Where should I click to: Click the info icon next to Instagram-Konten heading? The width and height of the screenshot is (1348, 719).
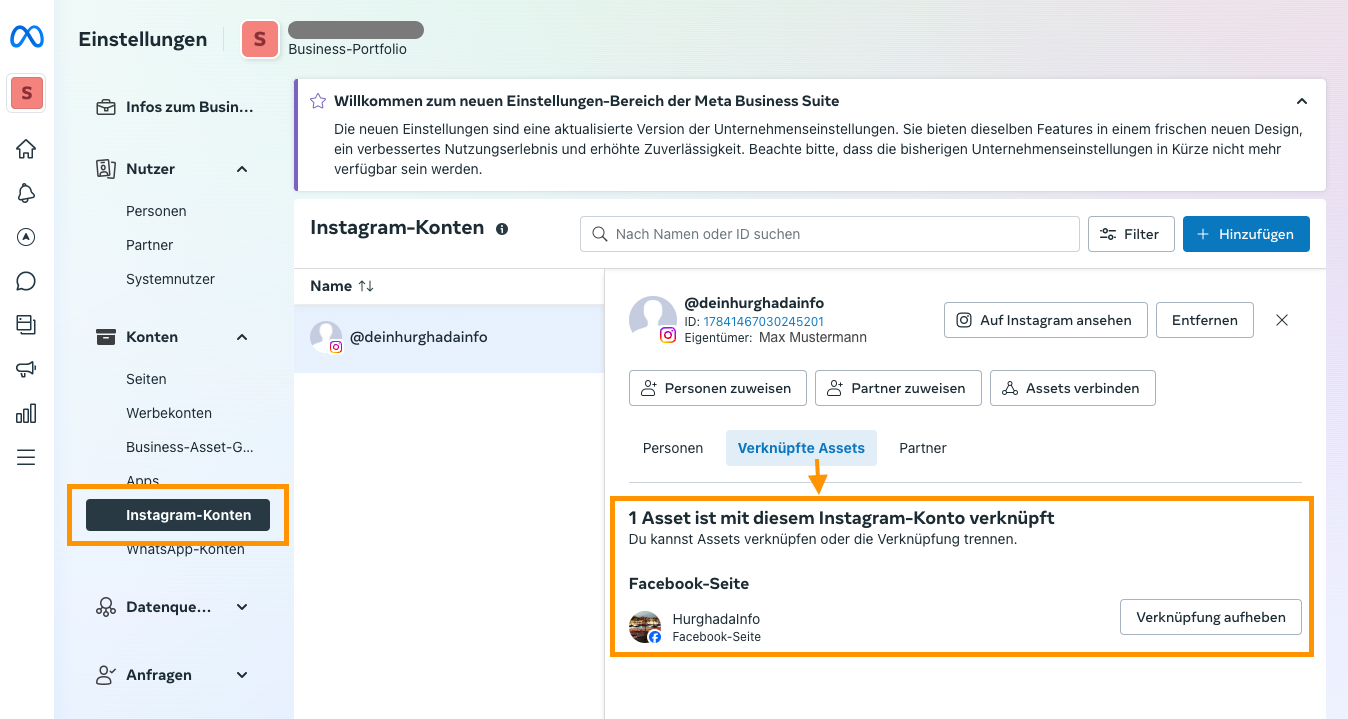(x=502, y=229)
